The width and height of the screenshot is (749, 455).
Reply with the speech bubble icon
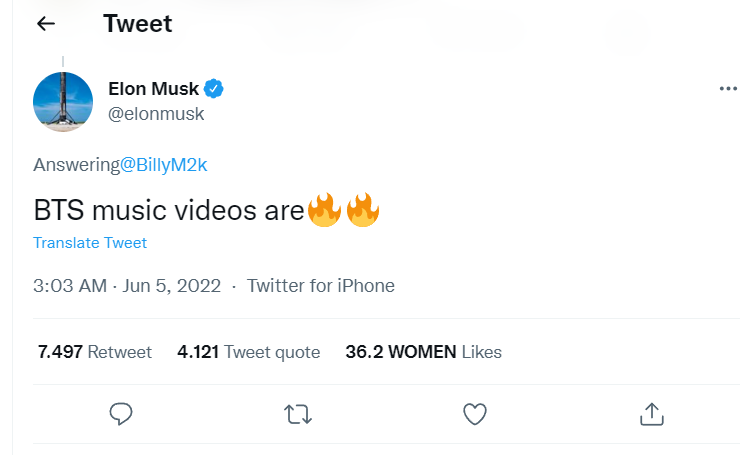tap(122, 413)
